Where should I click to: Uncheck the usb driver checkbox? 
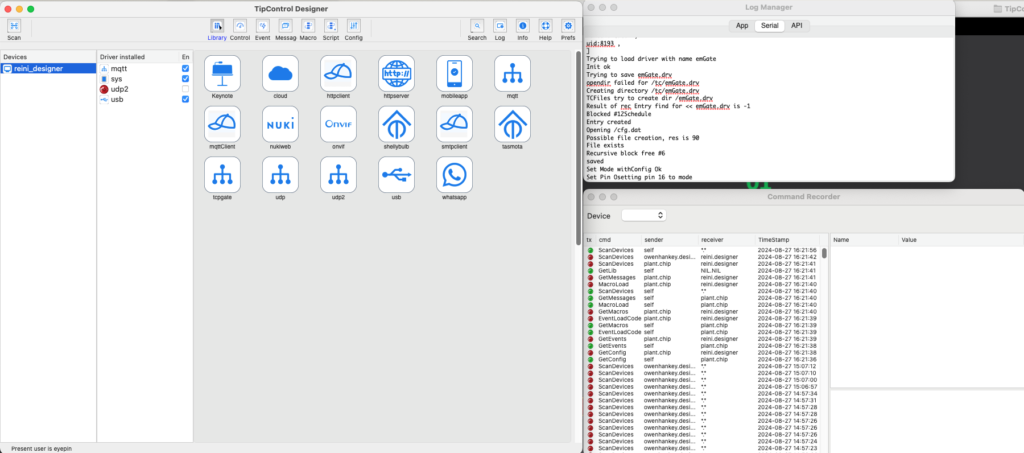pos(185,100)
